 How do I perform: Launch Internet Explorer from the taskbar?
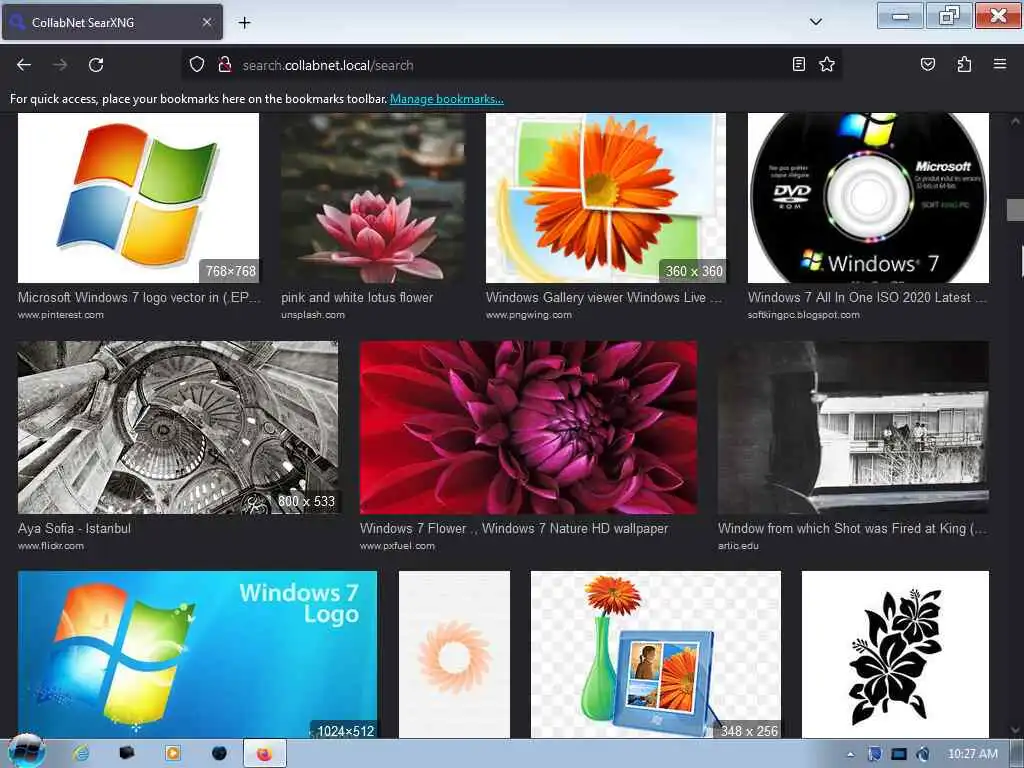tap(82, 753)
